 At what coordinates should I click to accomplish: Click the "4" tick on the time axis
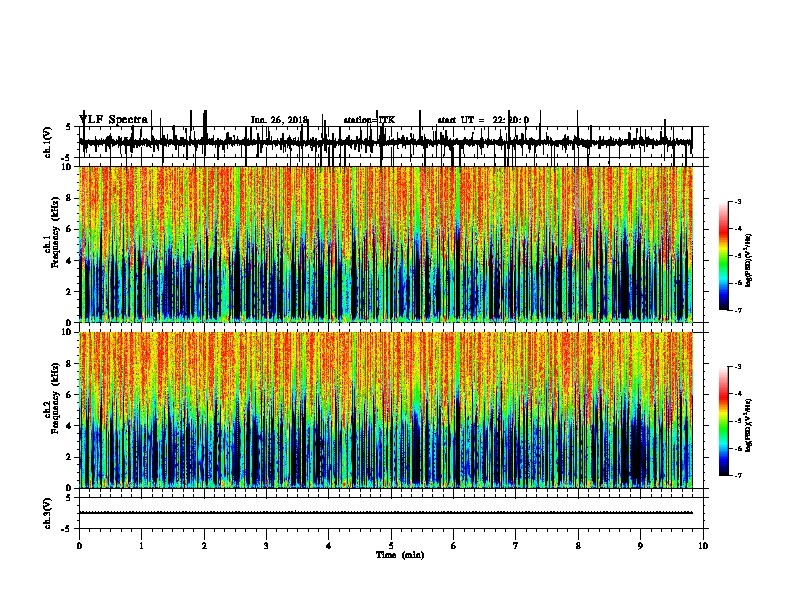(x=329, y=546)
